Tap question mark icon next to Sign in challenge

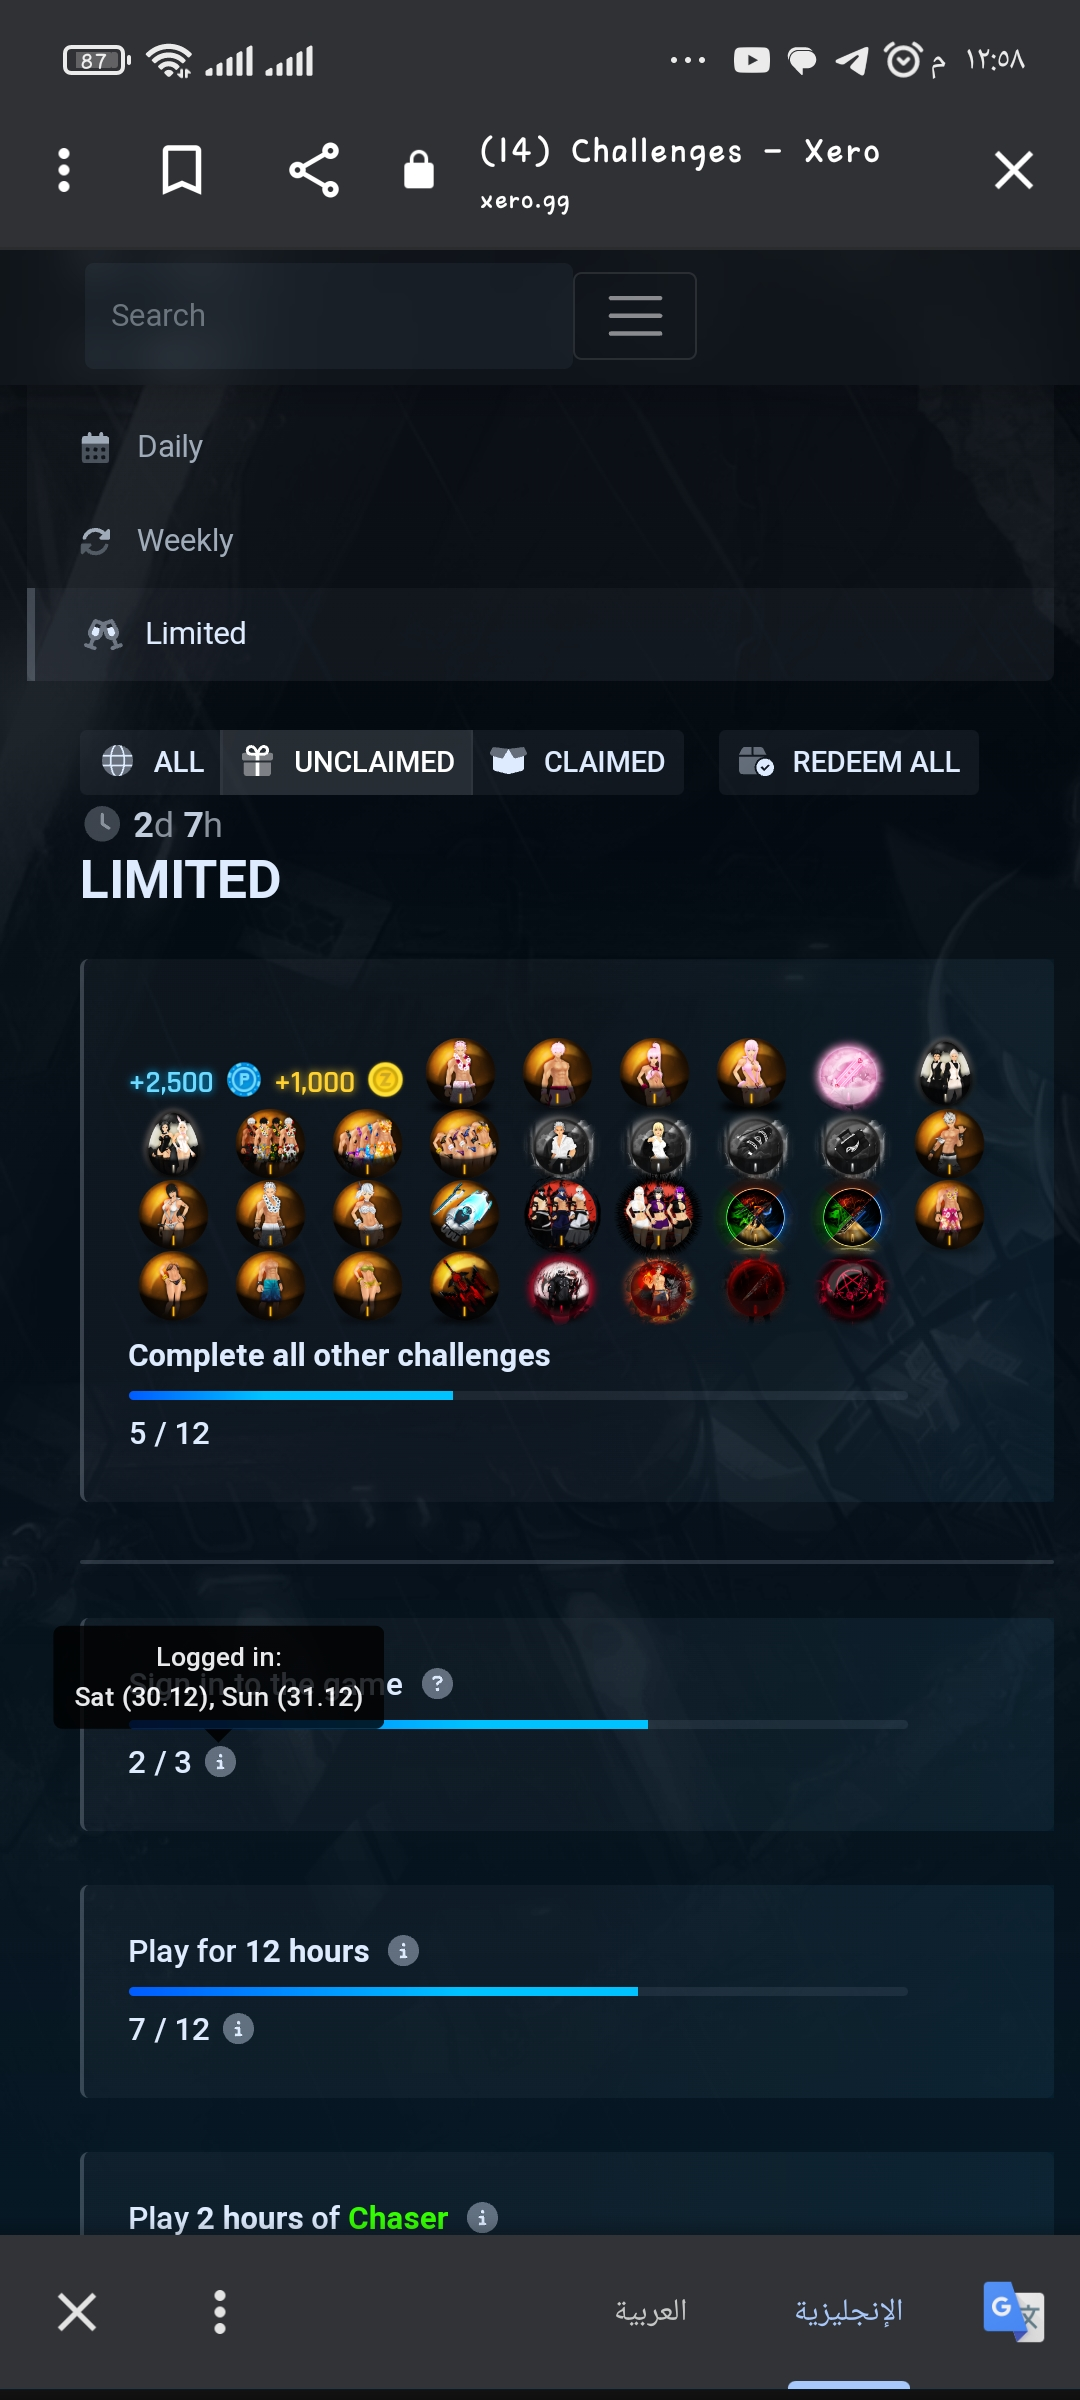point(437,1684)
